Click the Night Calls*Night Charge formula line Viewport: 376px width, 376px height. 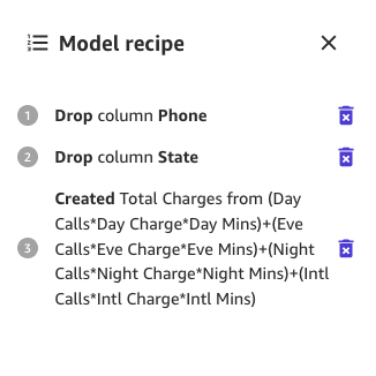[192, 274]
